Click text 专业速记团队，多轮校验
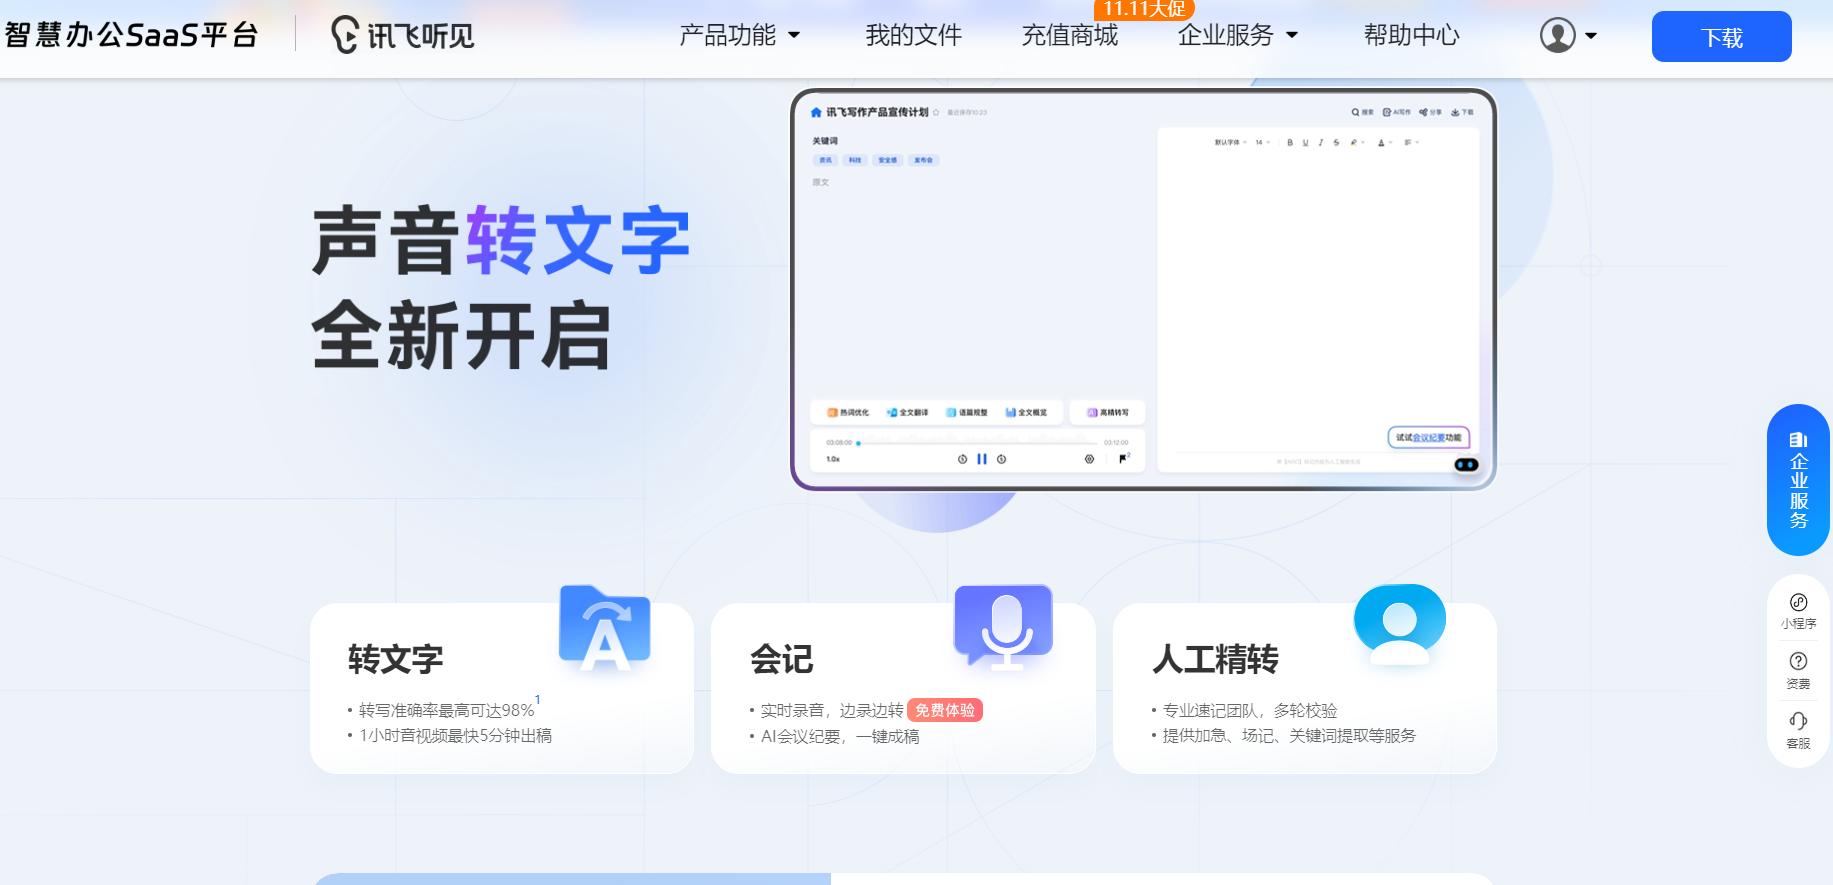Screen dimensions: 1833x885 1250,710
